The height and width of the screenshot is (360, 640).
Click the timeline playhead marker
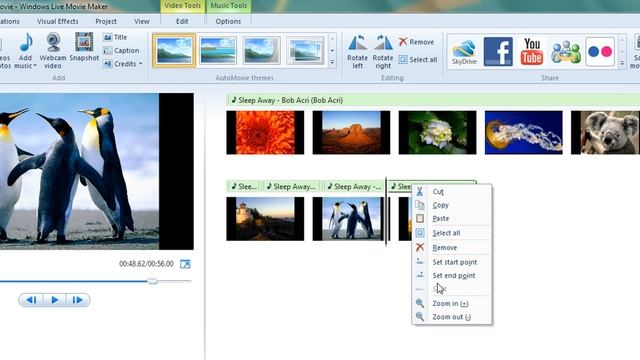click(386, 211)
